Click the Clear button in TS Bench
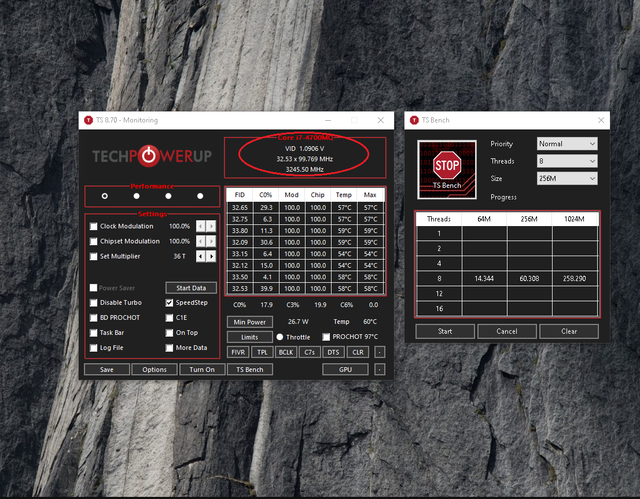This screenshot has height=499, width=640. point(569,331)
